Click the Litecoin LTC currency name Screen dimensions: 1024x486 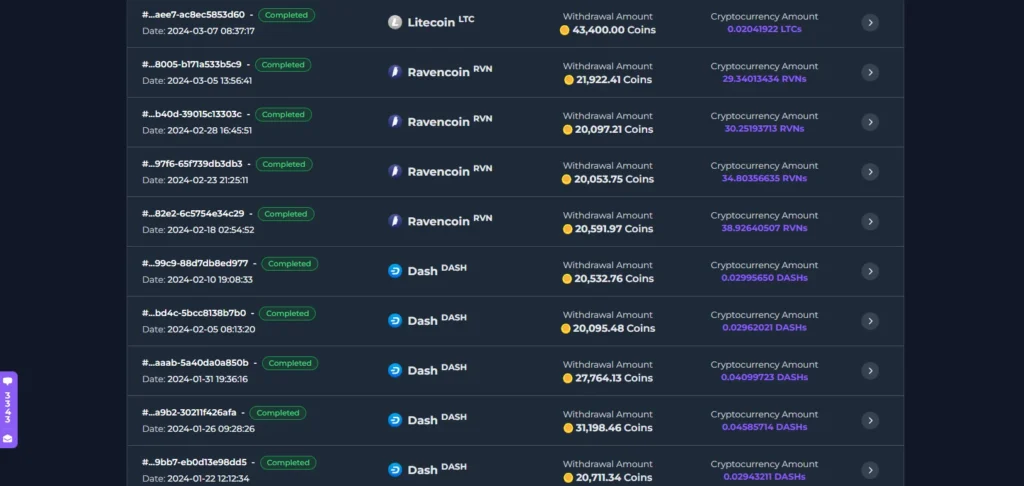441,22
